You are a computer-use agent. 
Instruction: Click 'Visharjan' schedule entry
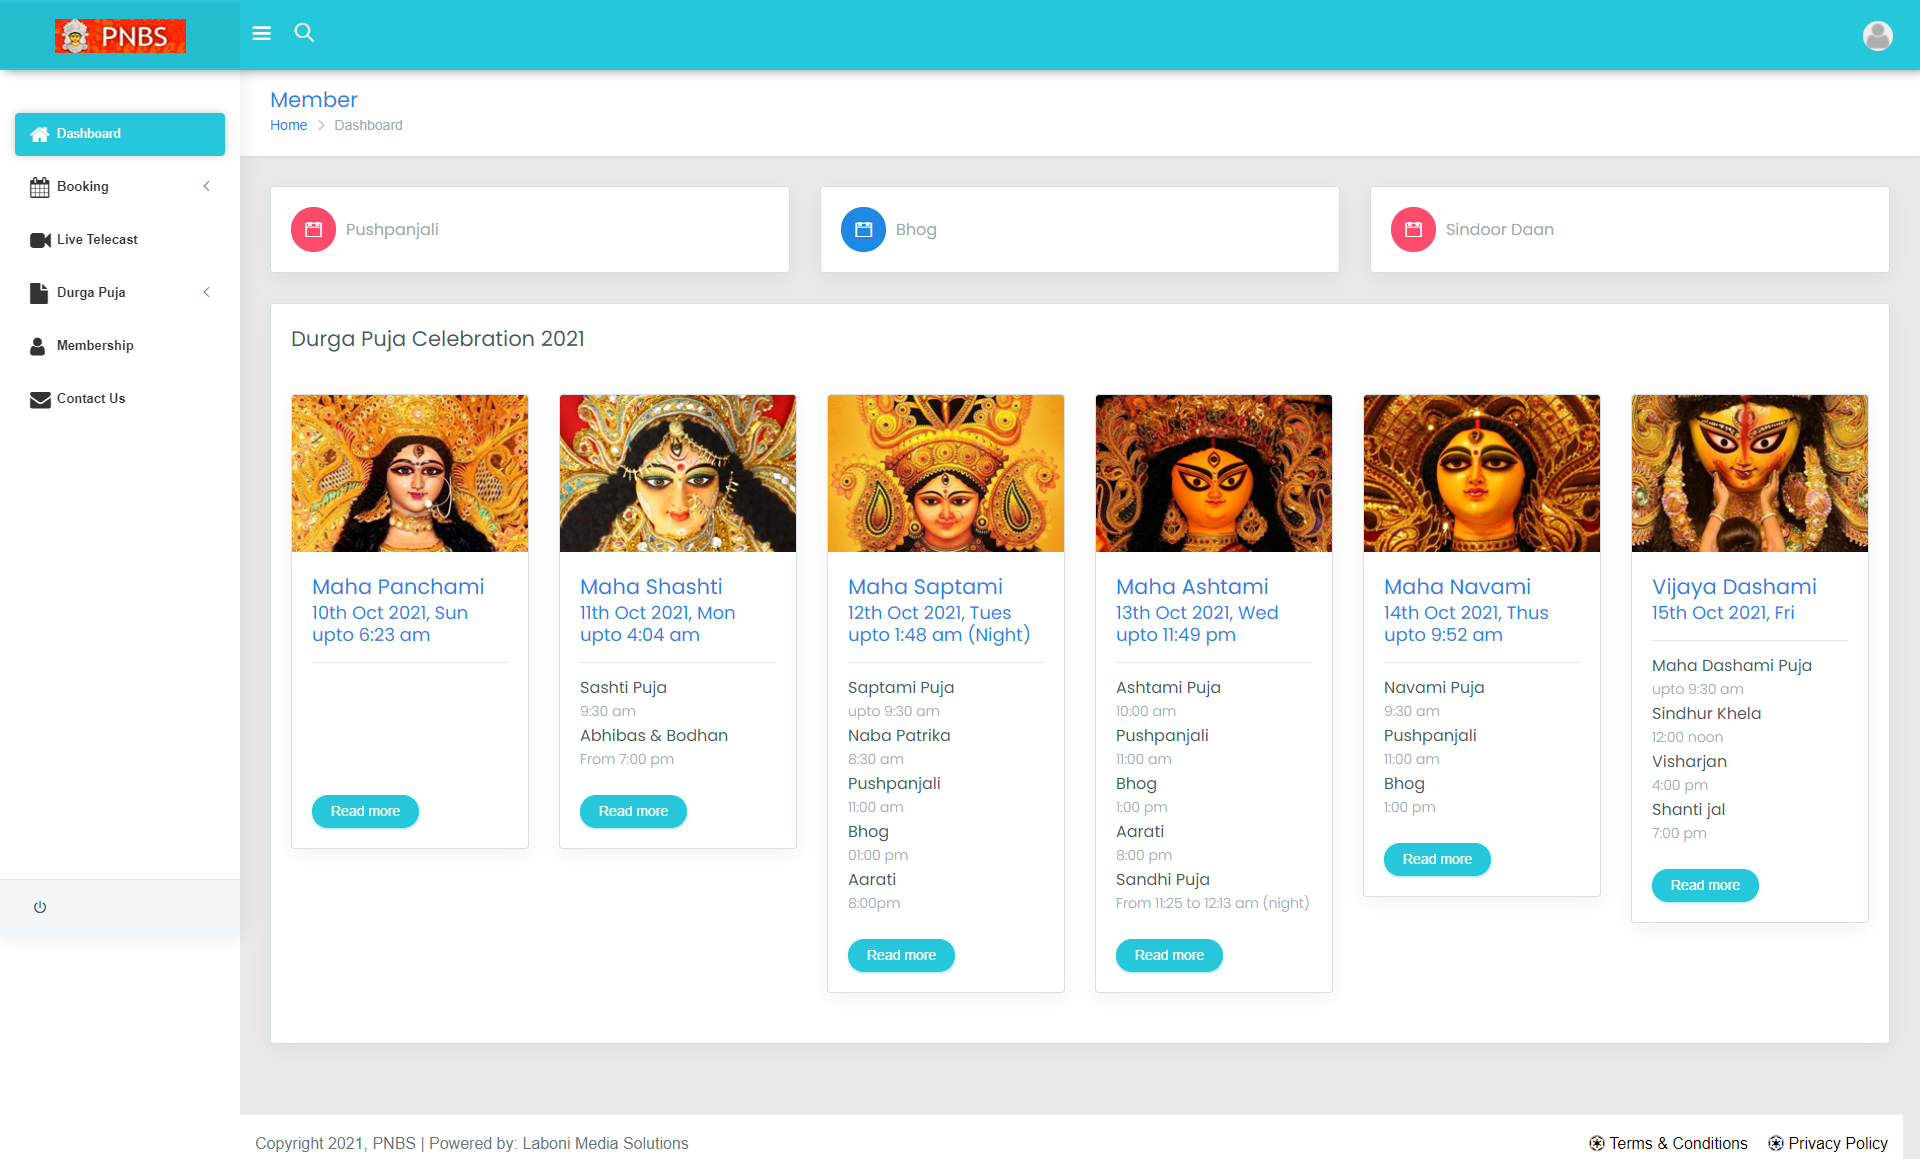click(x=1689, y=761)
